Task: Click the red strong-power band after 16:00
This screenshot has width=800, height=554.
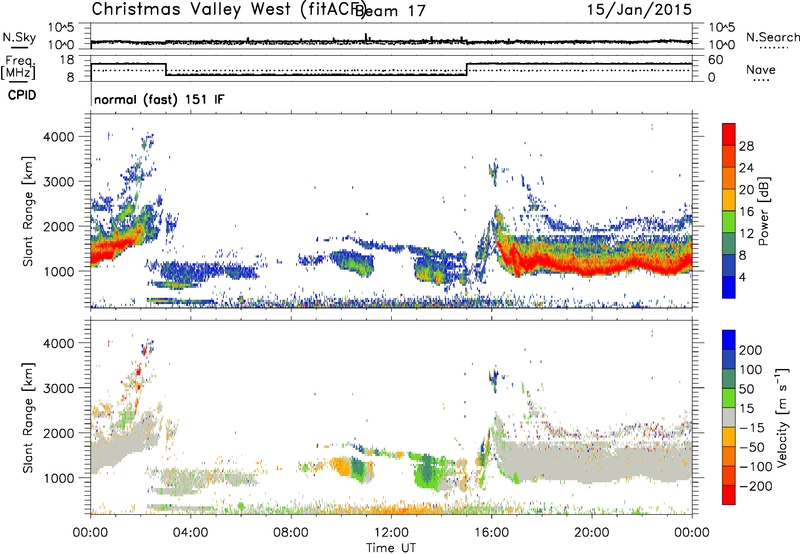Action: (x=592, y=262)
